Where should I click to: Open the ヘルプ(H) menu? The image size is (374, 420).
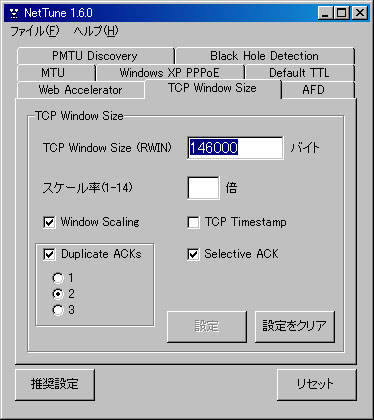(96, 31)
